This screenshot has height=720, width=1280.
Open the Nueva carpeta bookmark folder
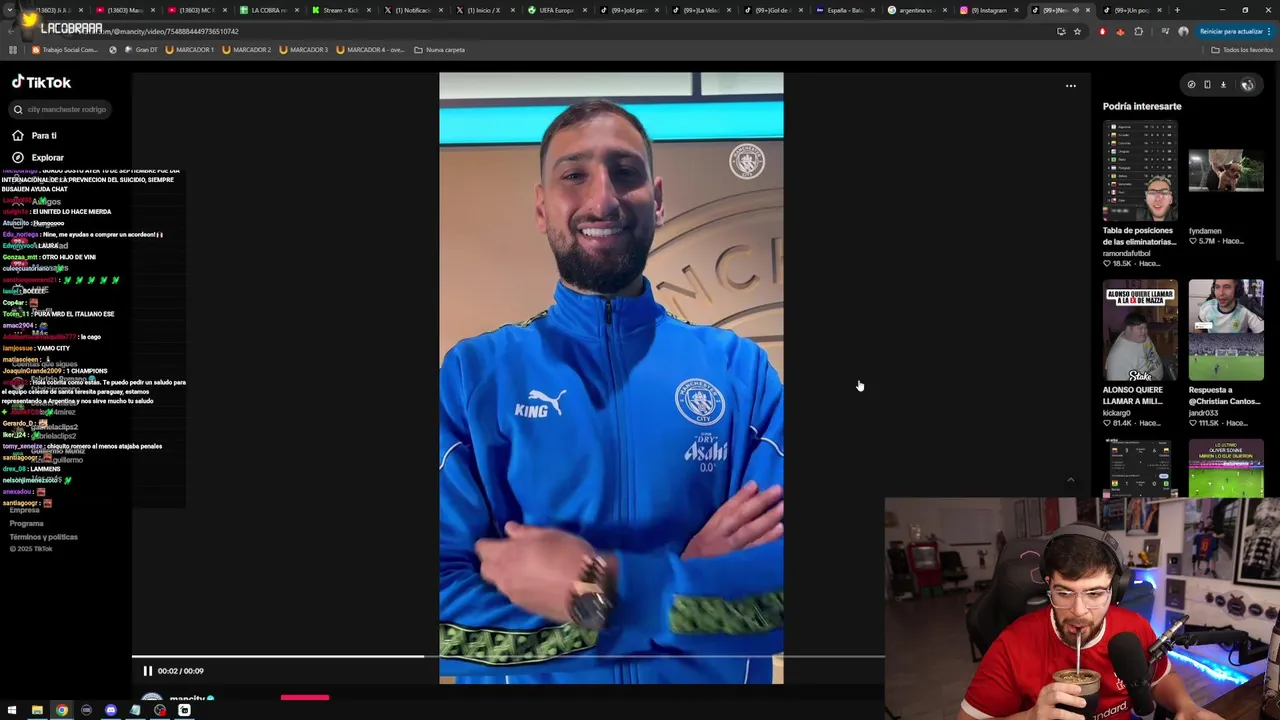[440, 49]
